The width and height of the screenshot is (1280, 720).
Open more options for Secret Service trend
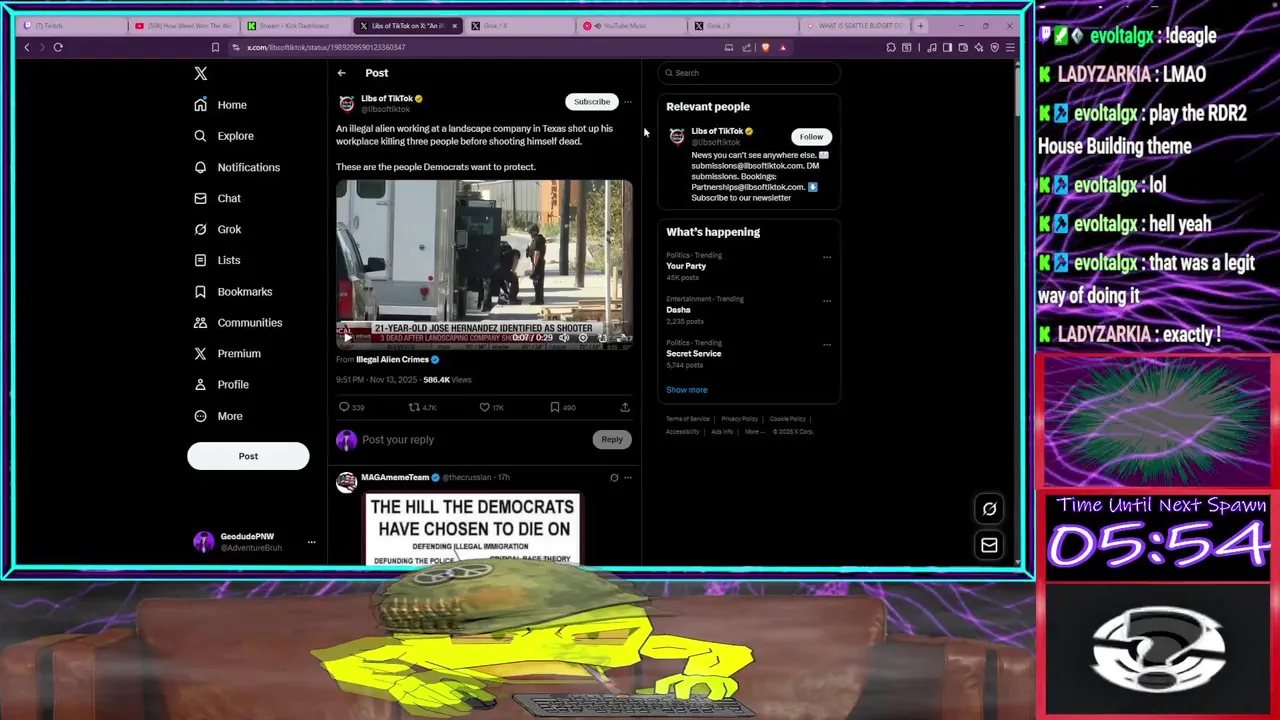pyautogui.click(x=827, y=344)
